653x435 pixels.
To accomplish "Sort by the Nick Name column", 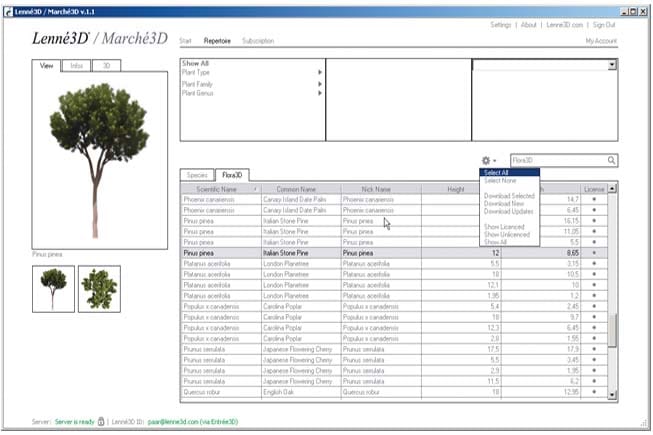I will [381, 189].
